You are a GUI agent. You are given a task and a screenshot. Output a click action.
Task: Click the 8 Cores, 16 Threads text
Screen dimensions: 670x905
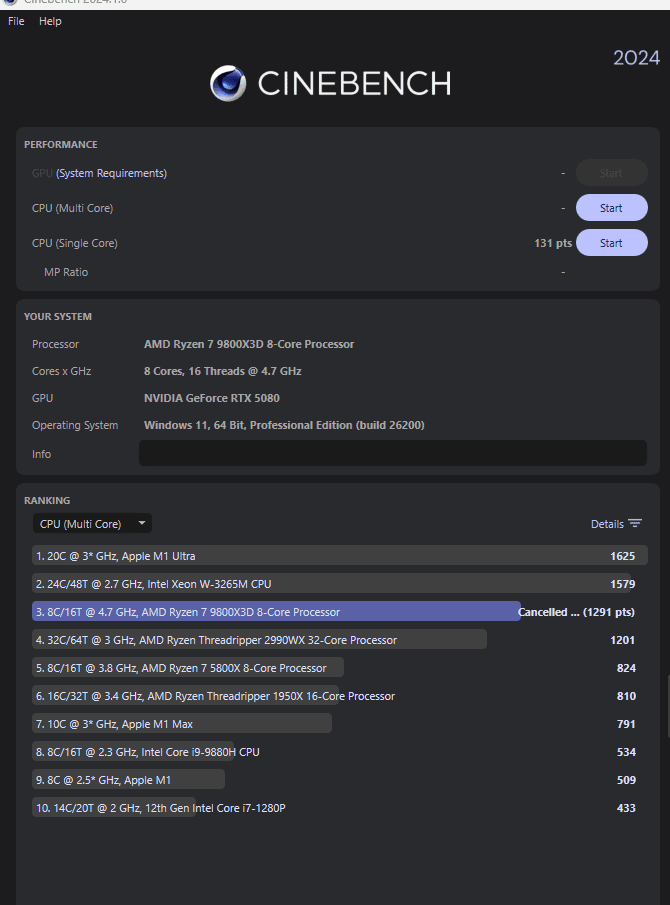[223, 371]
